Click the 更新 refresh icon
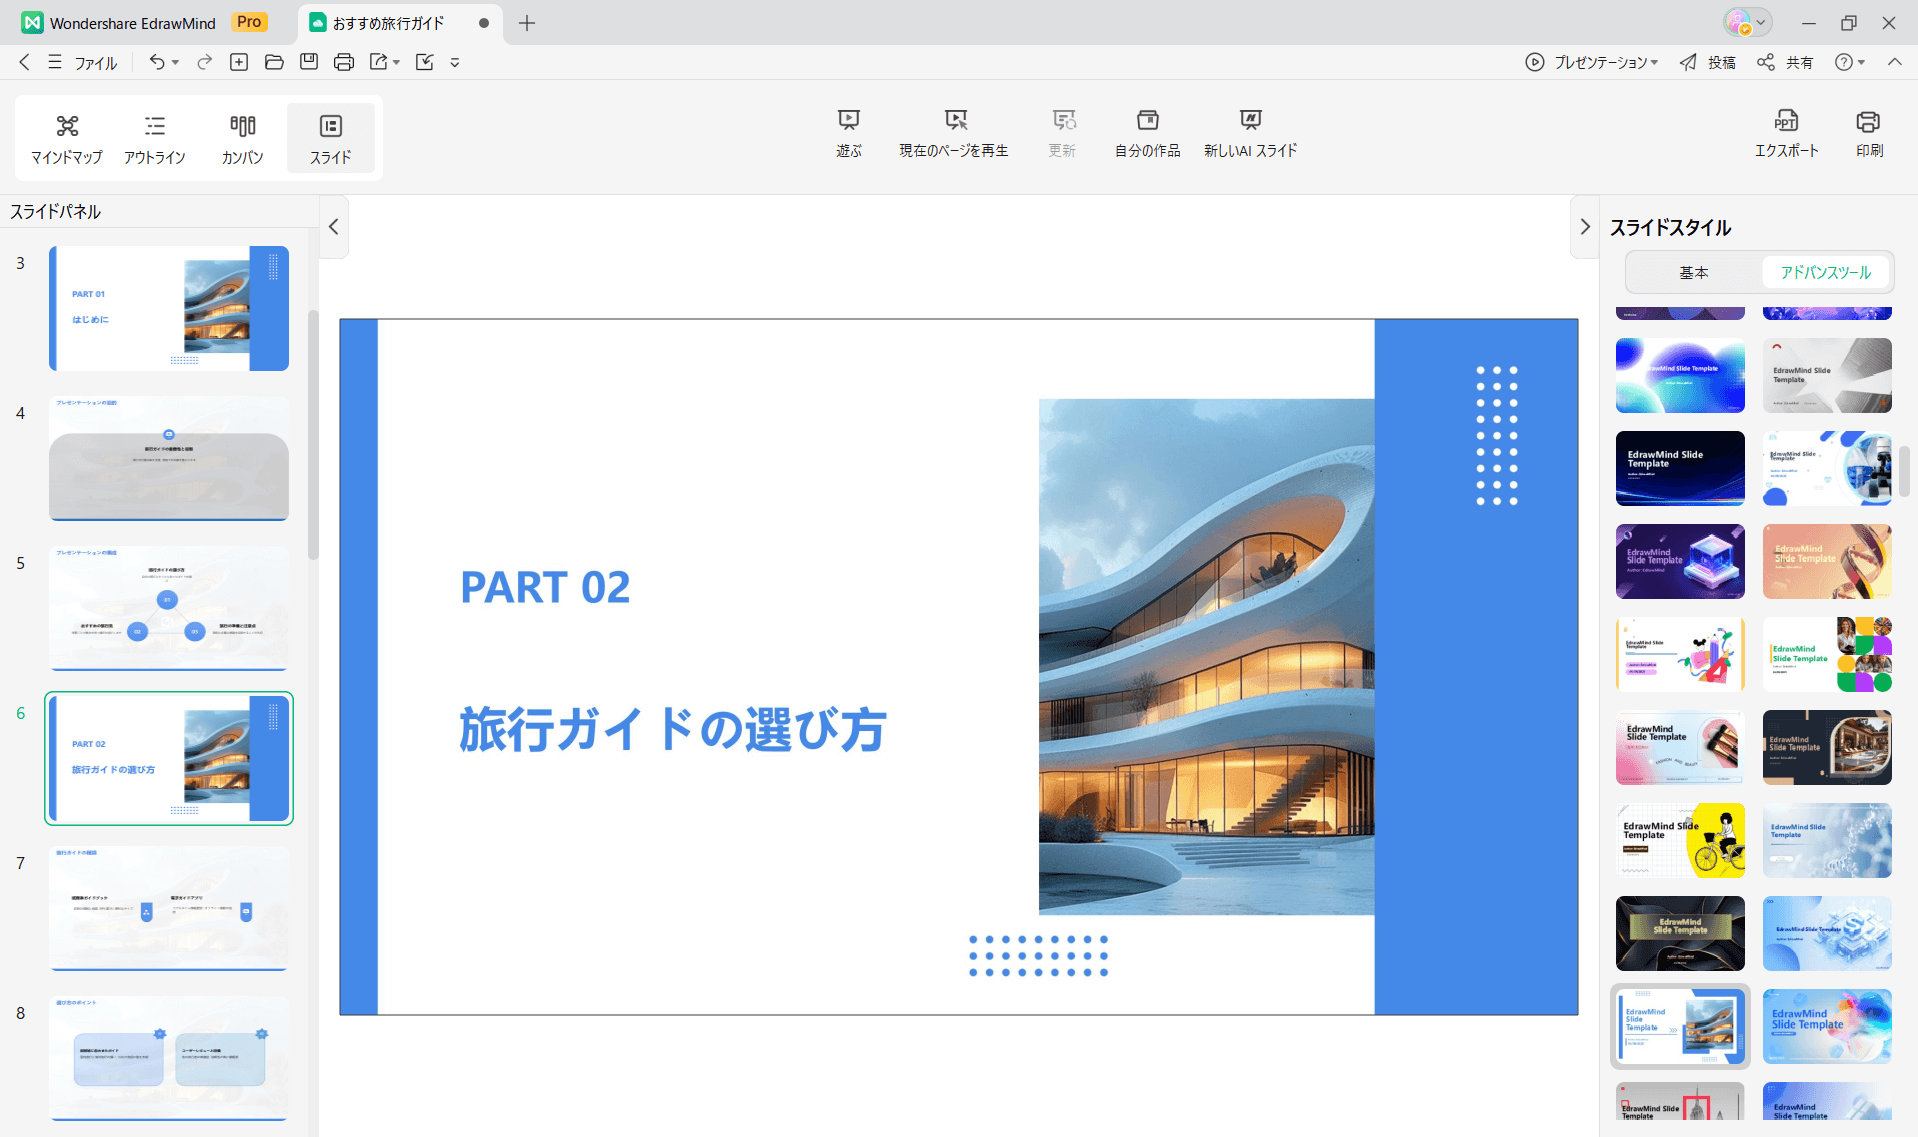Image resolution: width=1918 pixels, height=1137 pixels. (1062, 133)
